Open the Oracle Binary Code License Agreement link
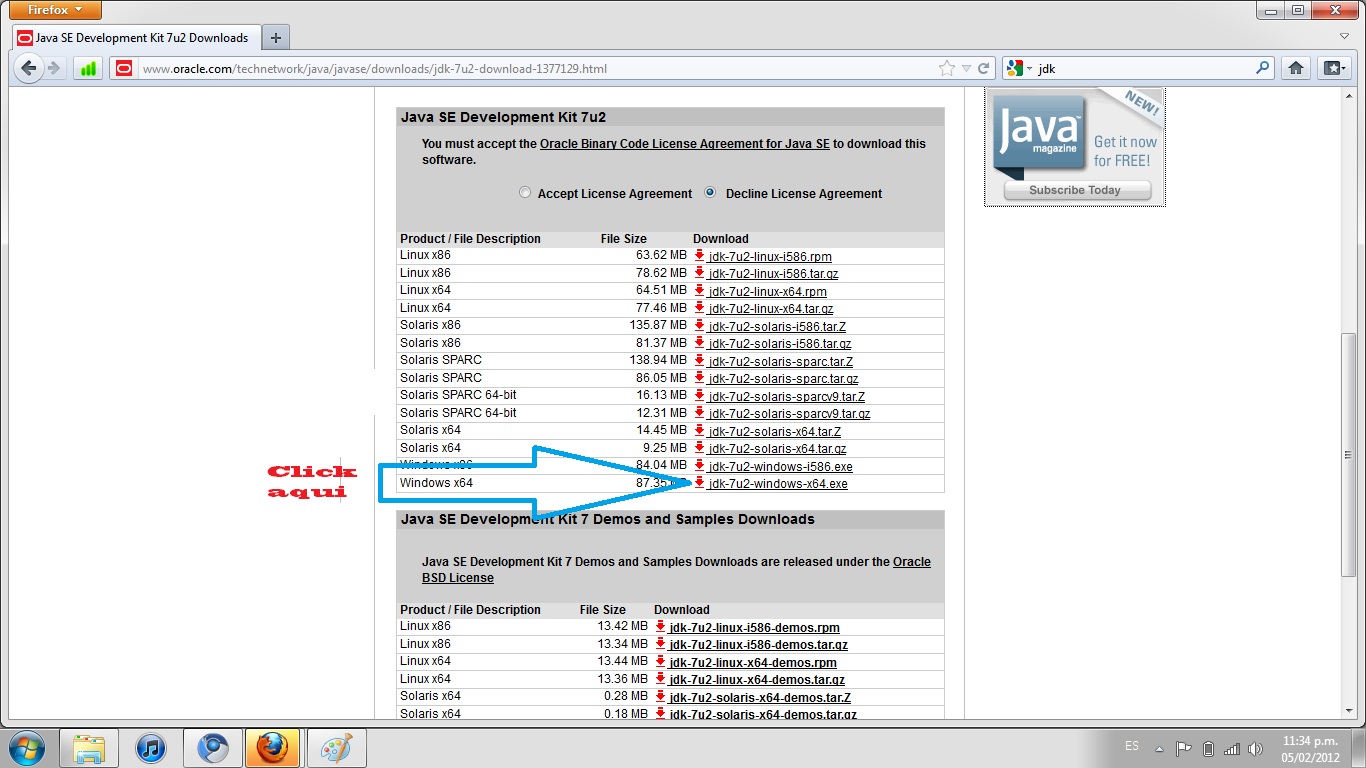This screenshot has width=1366, height=768. [685, 144]
